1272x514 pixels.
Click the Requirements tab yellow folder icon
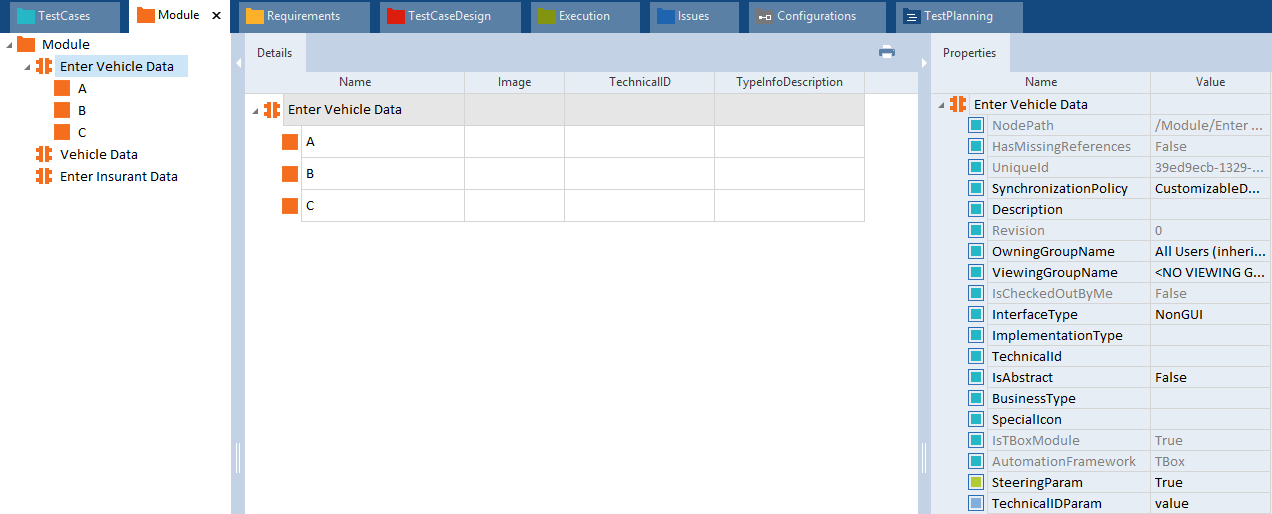pos(255,16)
